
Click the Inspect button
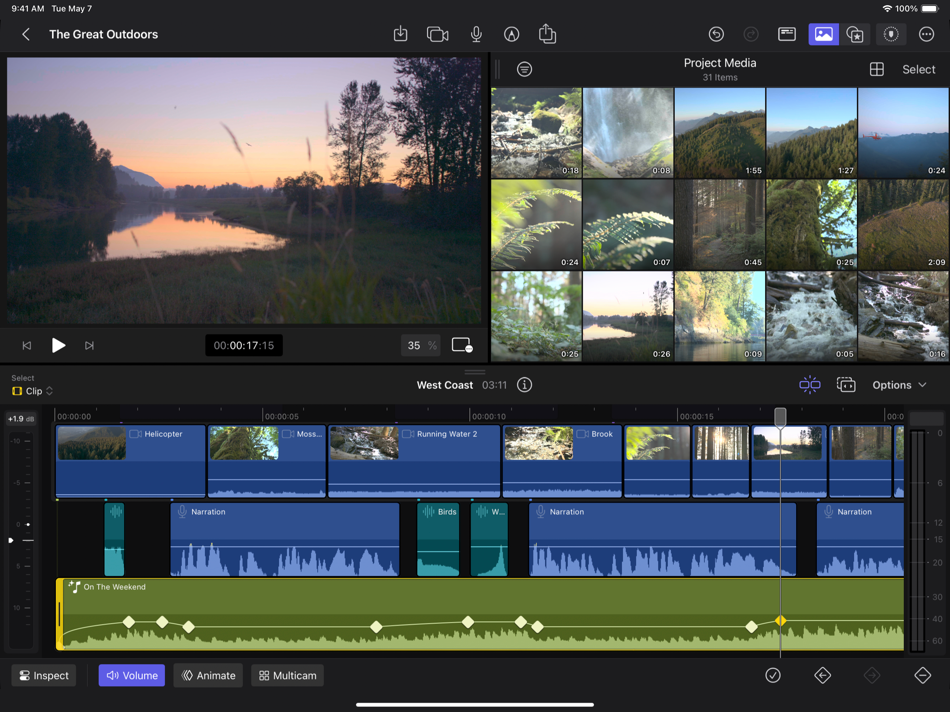click(x=43, y=675)
